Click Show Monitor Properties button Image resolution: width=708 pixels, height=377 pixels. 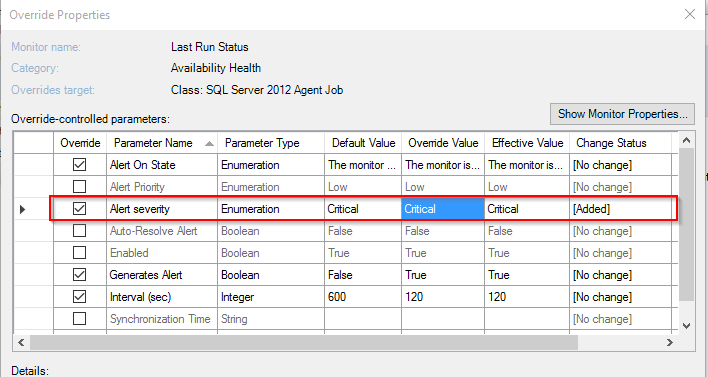point(622,114)
